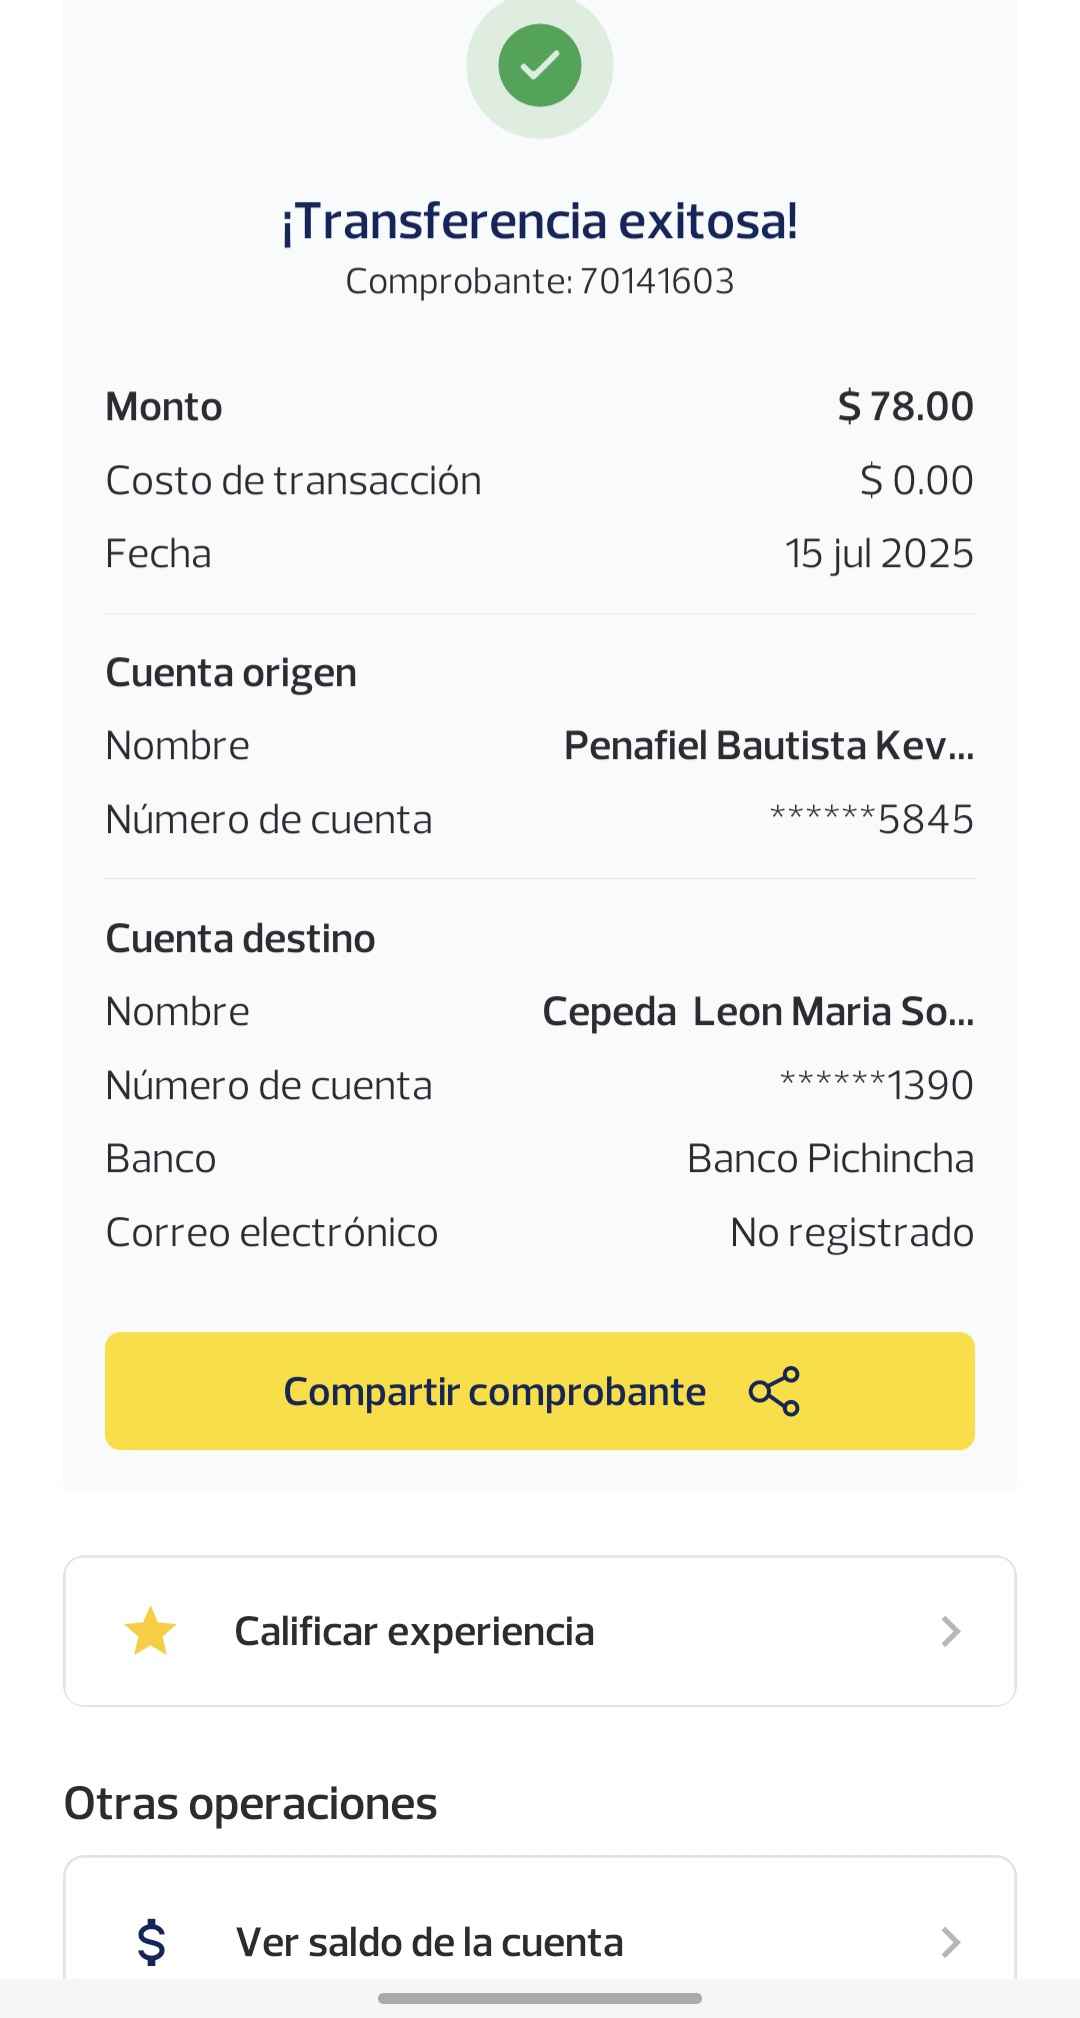Viewport: 1080px width, 2018px height.
Task: Tap truncated origin name Penafiel Bautista
Action: click(x=768, y=746)
